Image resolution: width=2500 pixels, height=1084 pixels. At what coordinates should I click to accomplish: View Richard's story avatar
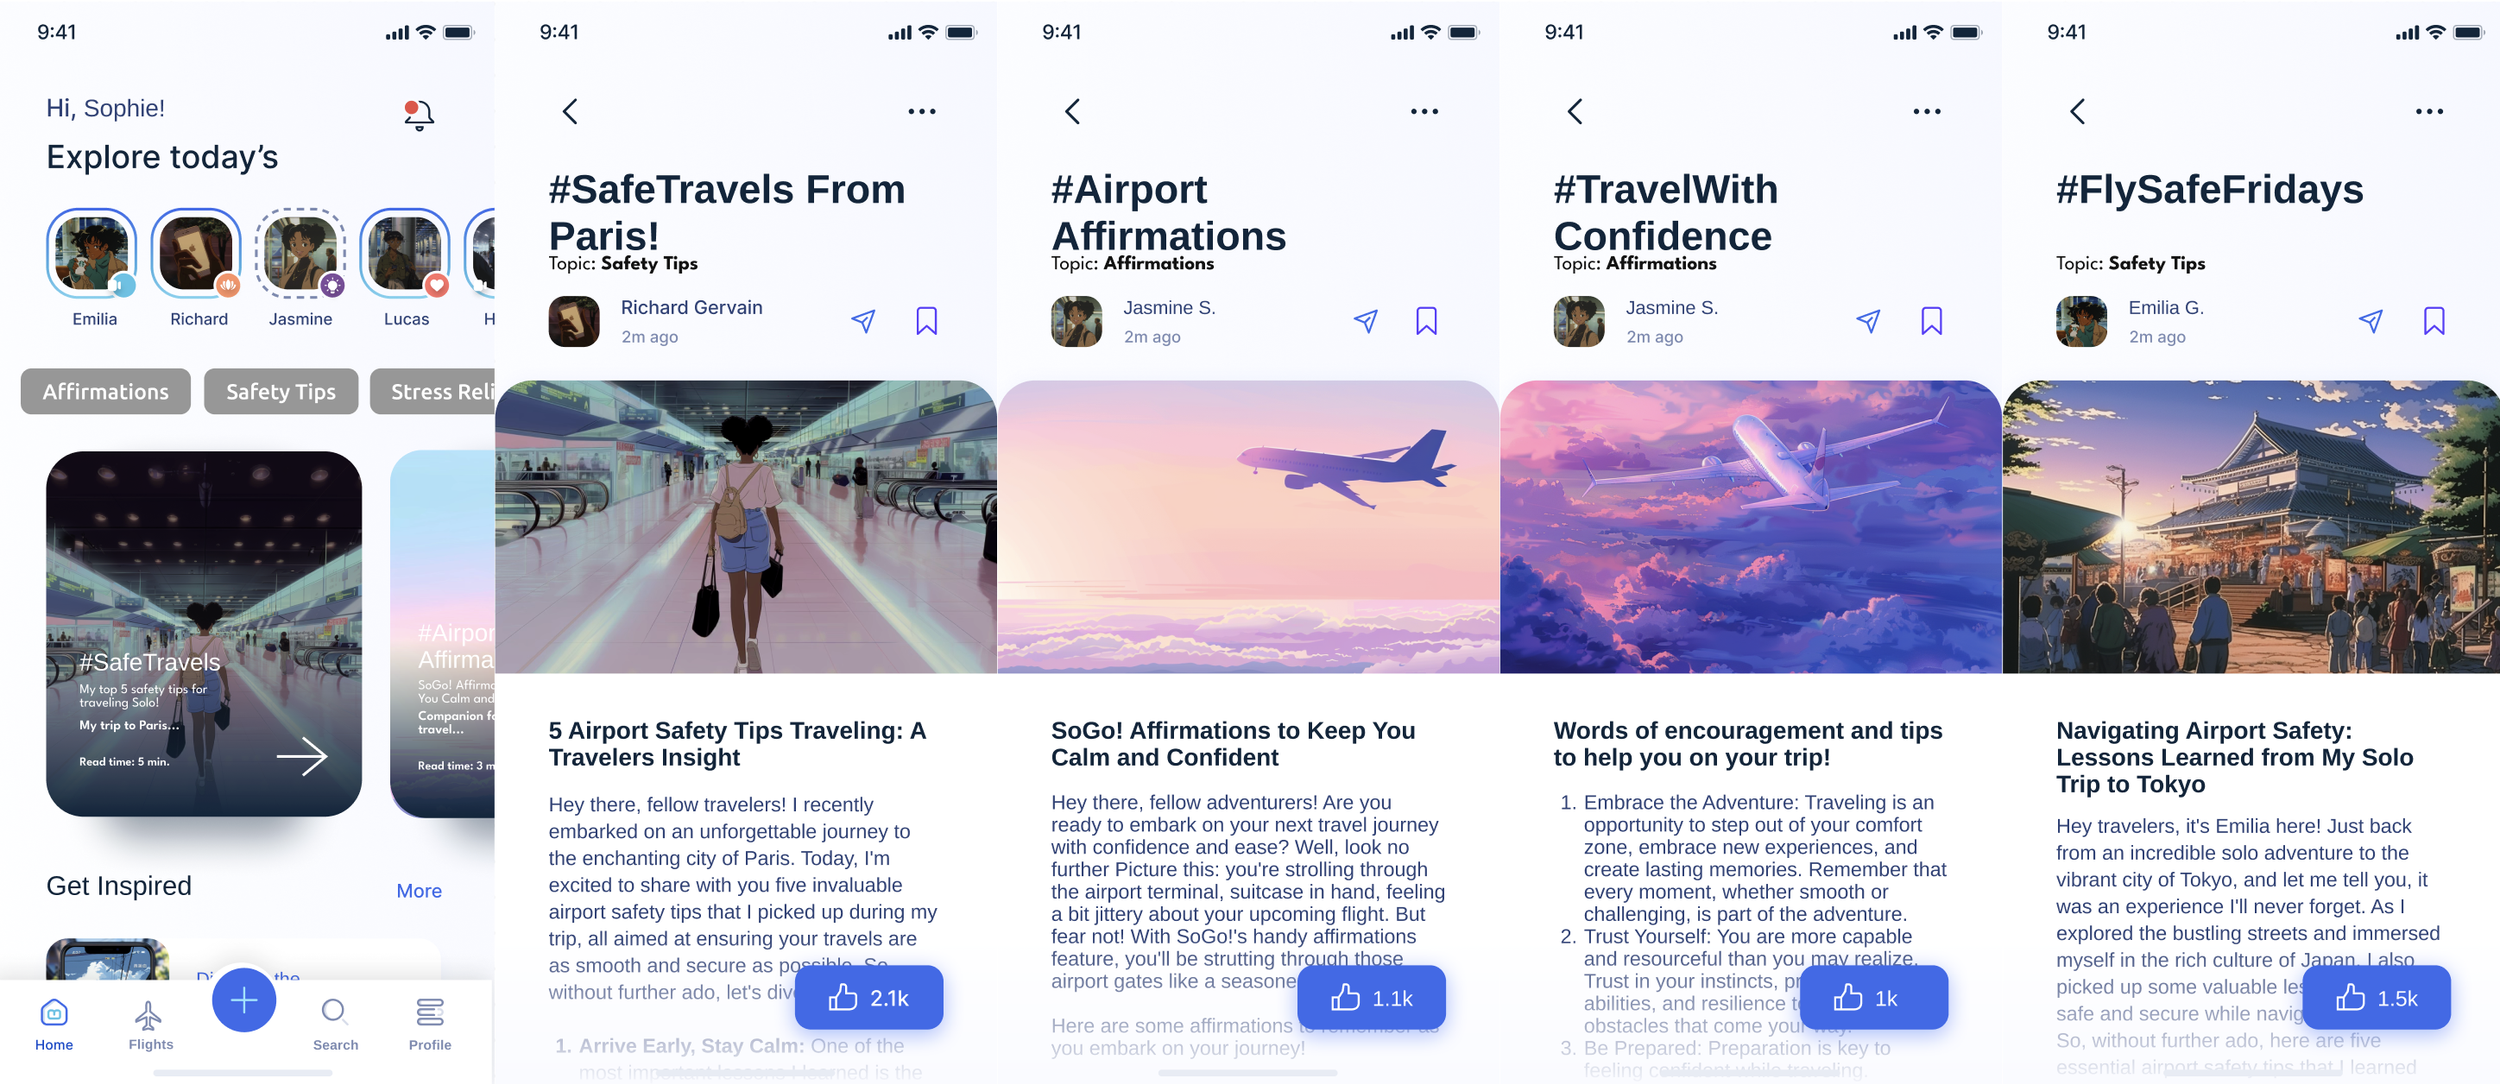(x=197, y=254)
